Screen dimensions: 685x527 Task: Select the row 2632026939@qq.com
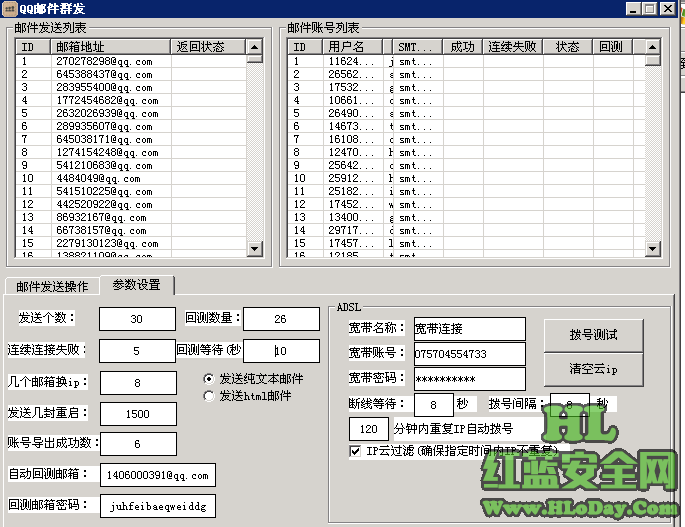[131, 114]
